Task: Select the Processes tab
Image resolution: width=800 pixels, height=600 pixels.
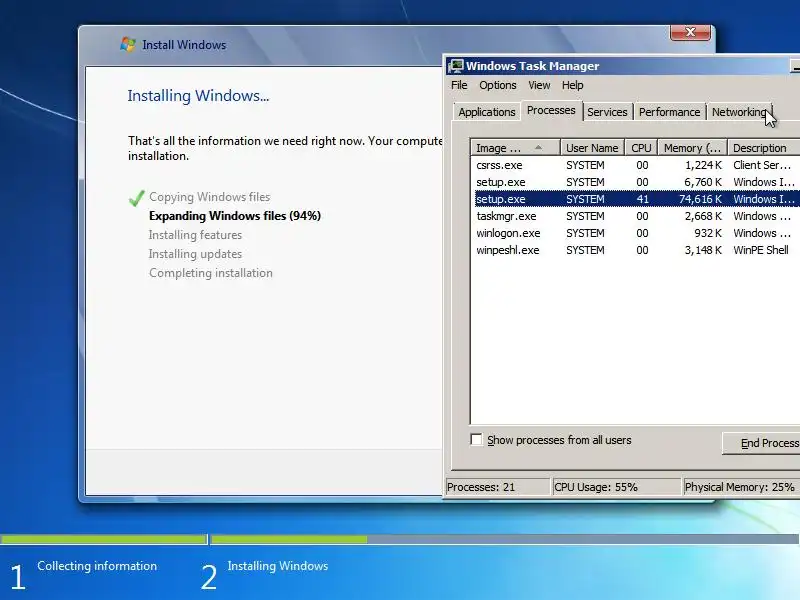Action: coord(551,110)
